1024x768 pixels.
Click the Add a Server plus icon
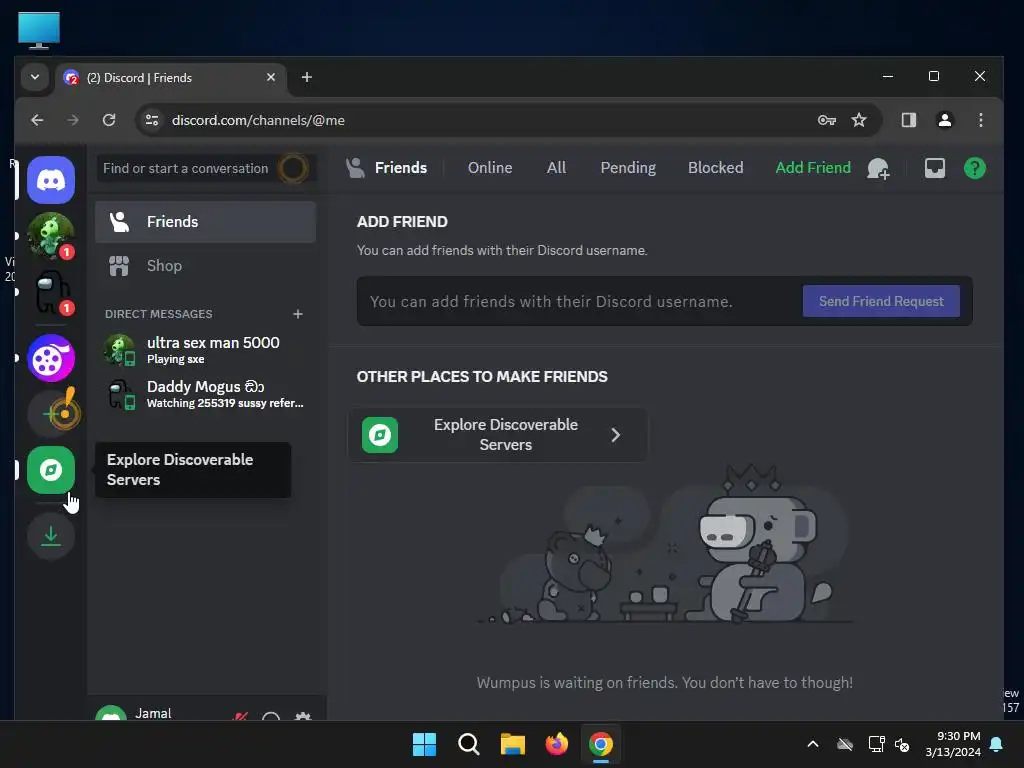(51, 414)
